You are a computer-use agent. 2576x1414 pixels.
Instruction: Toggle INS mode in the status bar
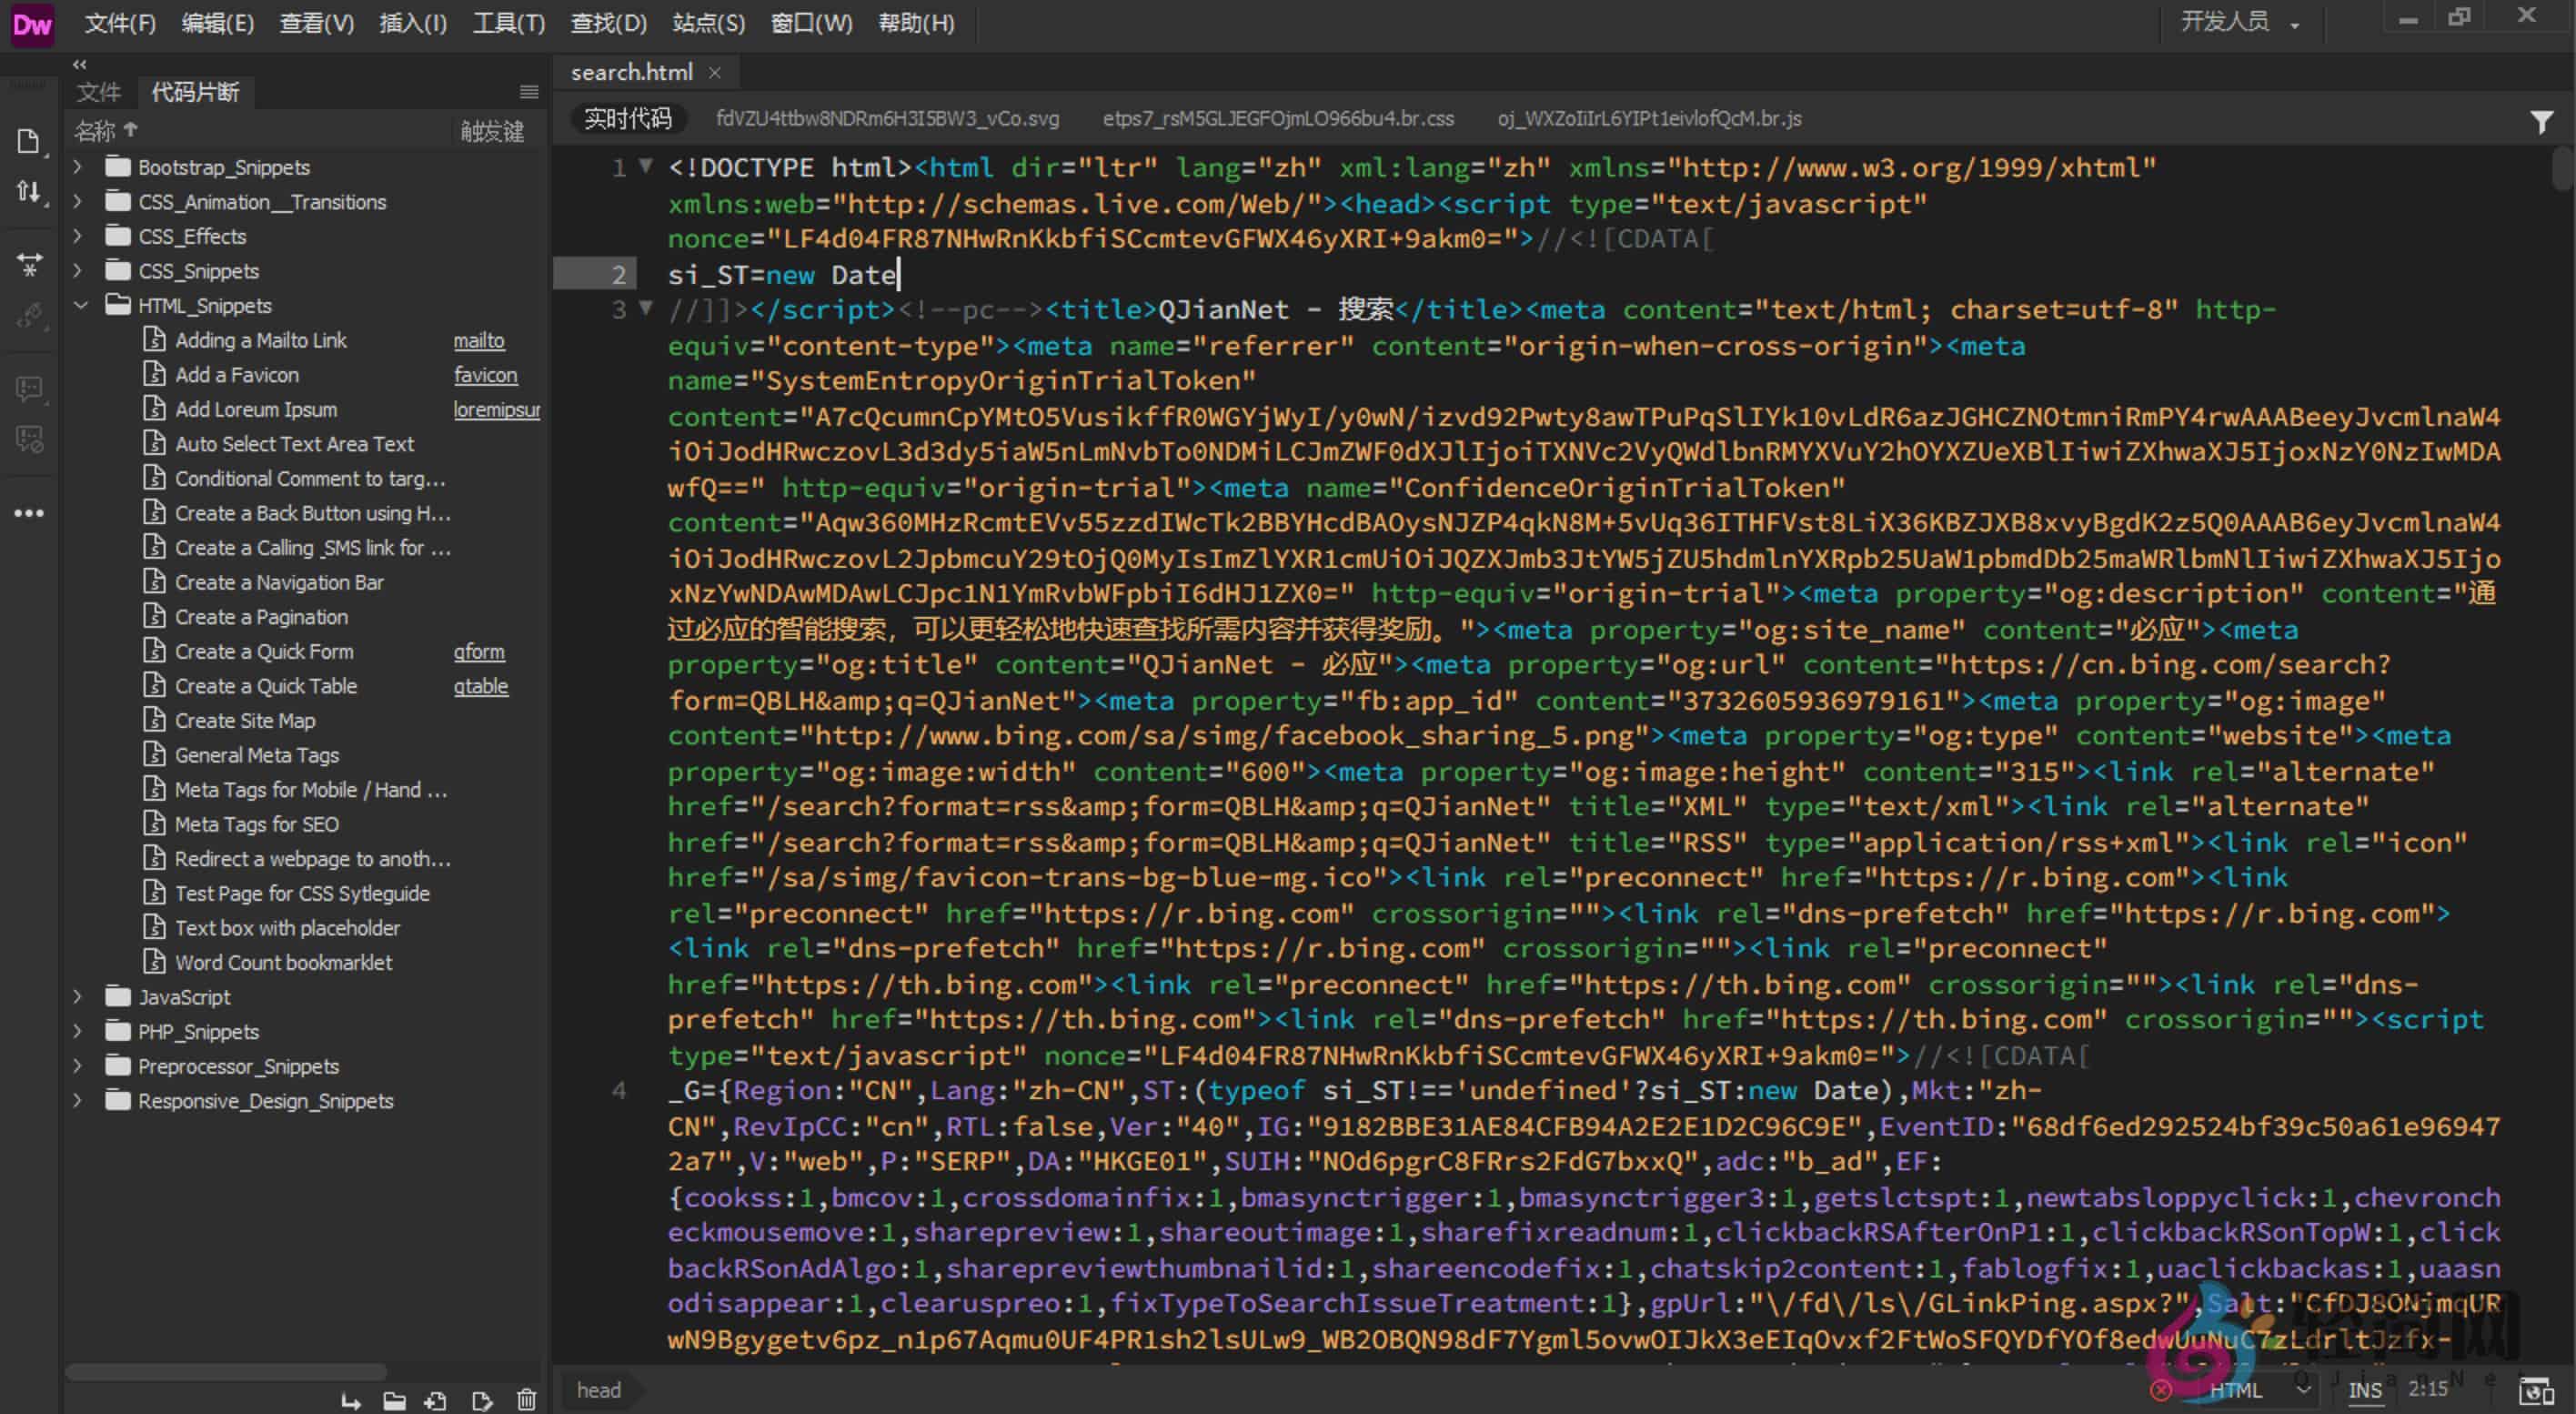[x=2365, y=1389]
